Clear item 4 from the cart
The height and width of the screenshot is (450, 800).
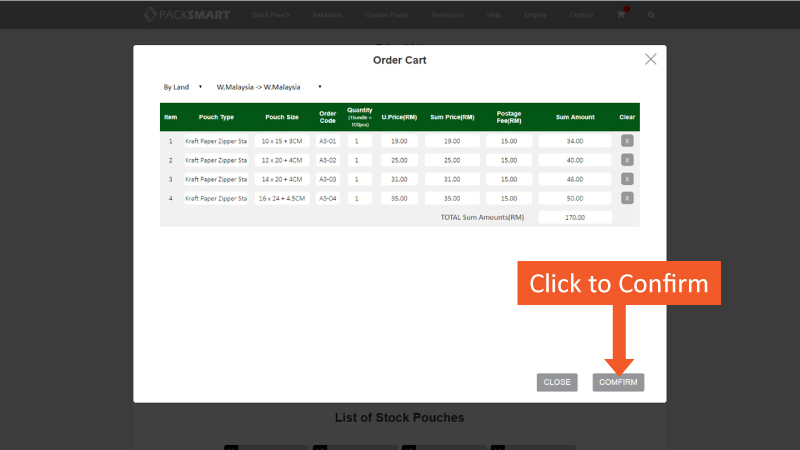click(627, 198)
